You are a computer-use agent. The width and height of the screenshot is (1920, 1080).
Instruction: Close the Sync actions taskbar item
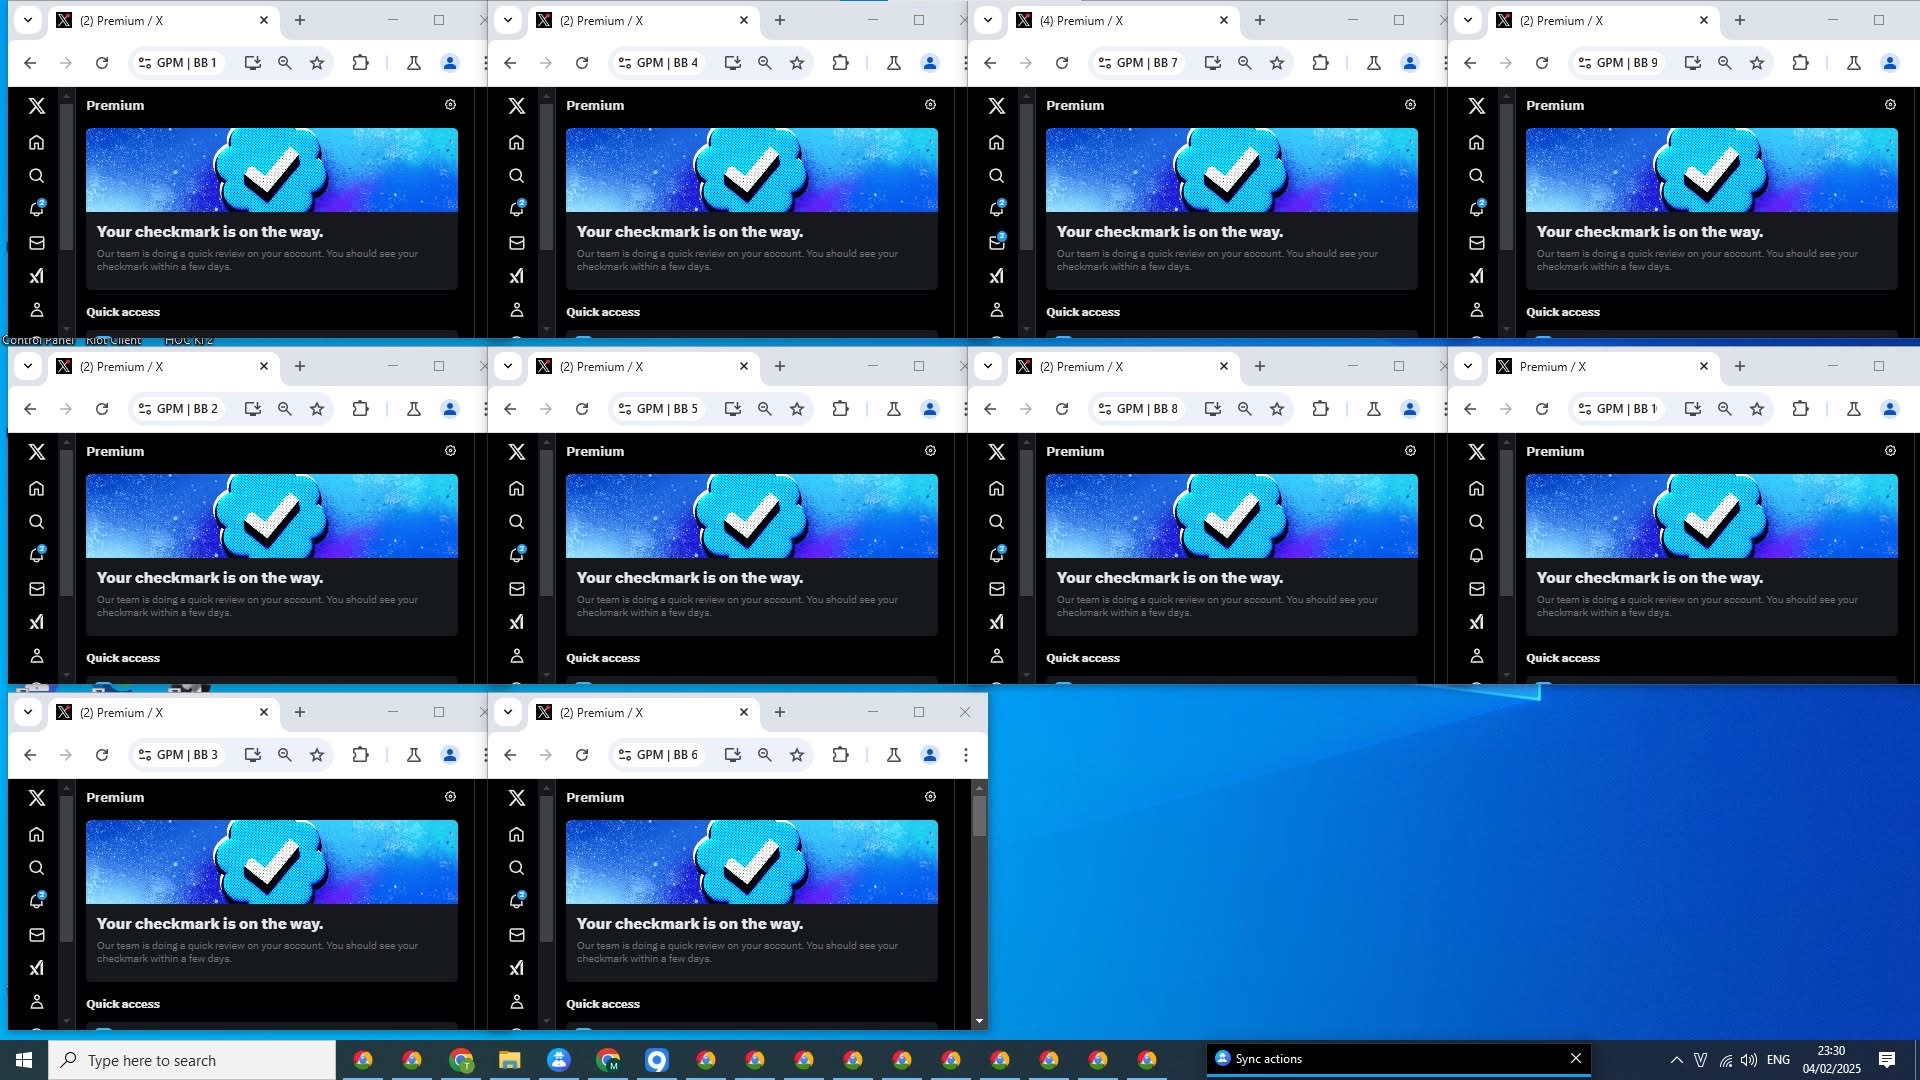click(x=1576, y=1058)
